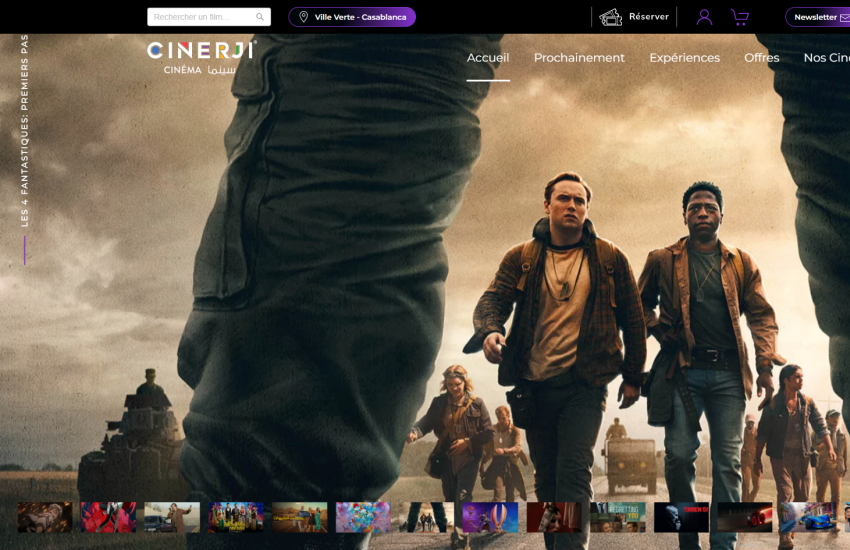Go to the Accueil menu item
The width and height of the screenshot is (850, 550).
(488, 57)
